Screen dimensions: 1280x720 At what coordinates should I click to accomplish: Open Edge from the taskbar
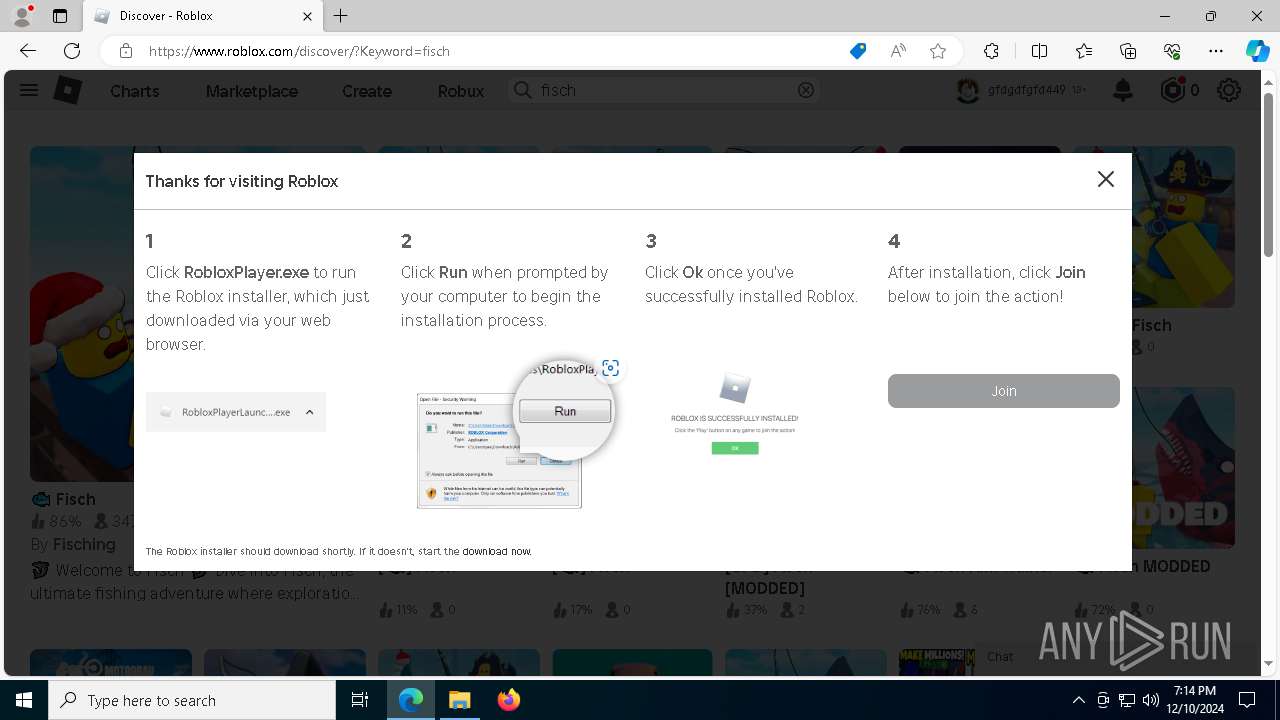(411, 700)
